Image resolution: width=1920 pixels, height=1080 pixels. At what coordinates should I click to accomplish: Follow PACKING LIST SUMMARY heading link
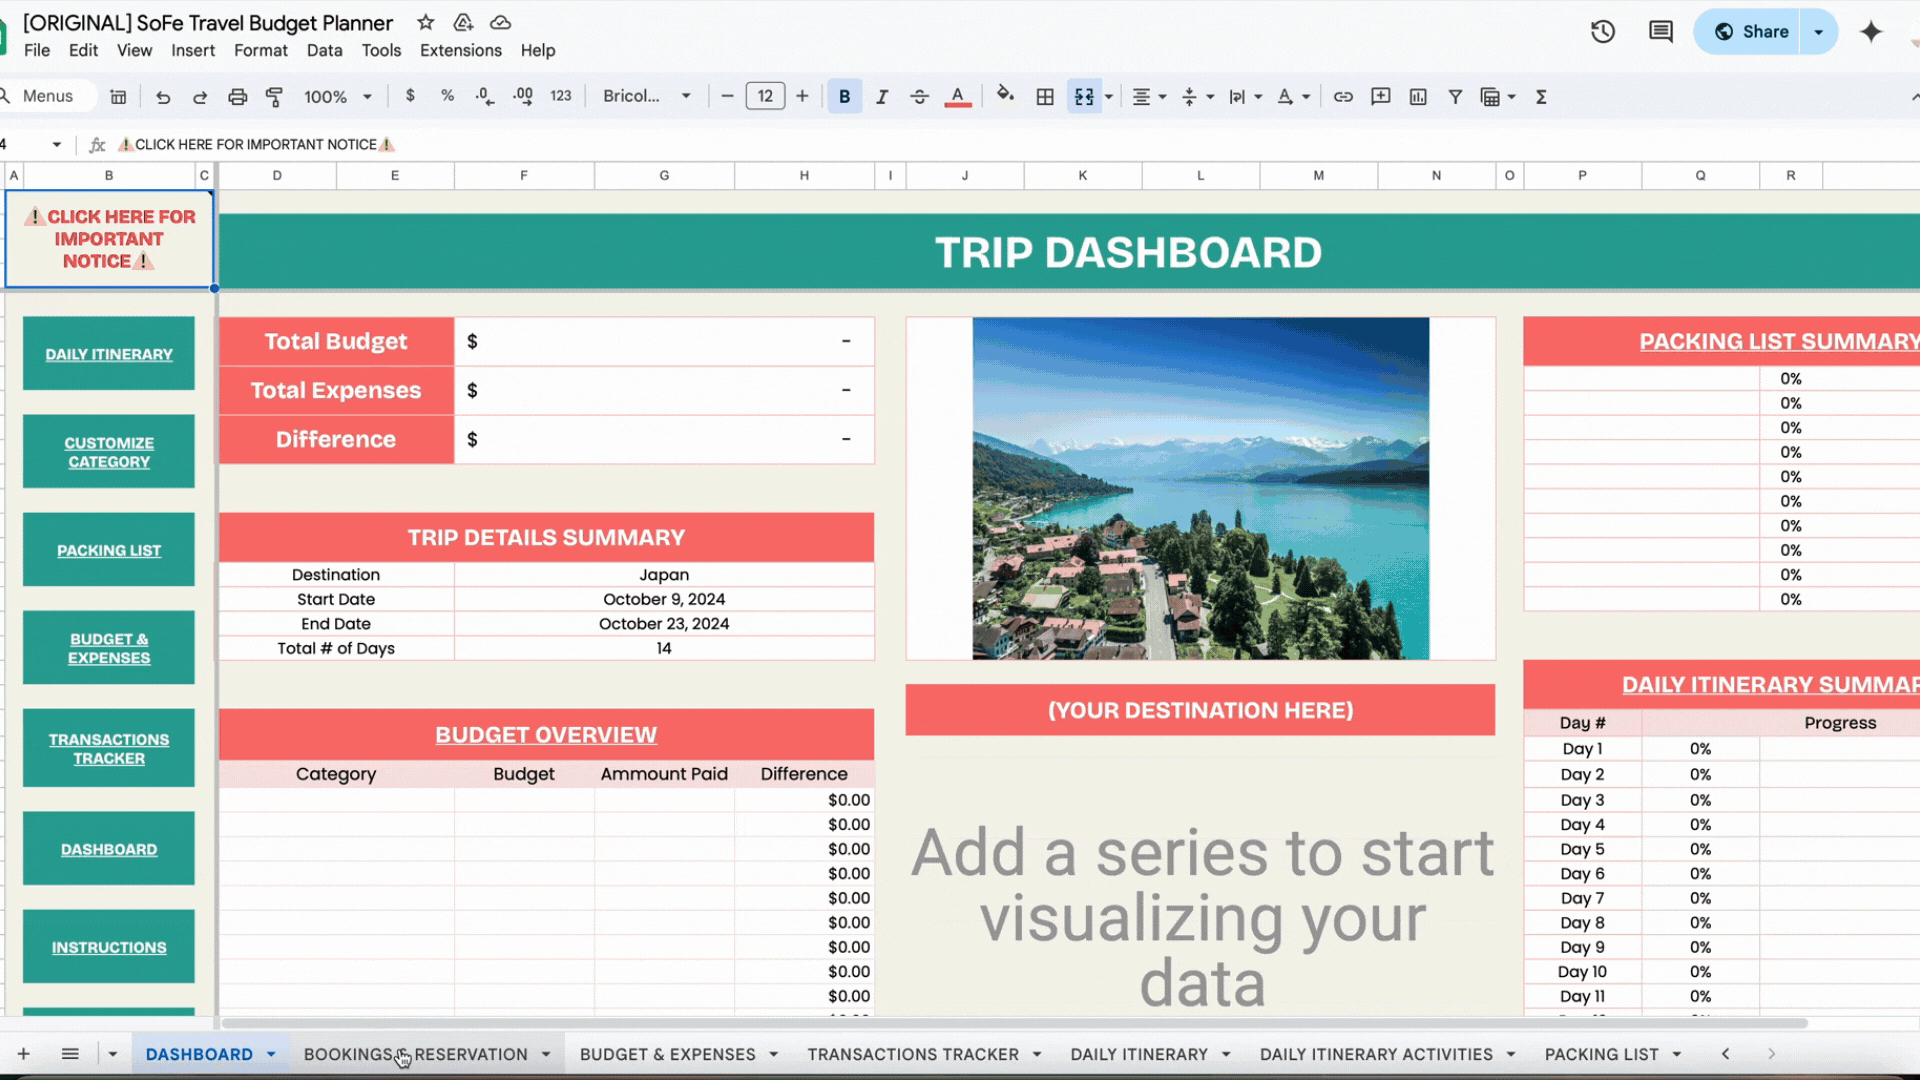(1779, 342)
